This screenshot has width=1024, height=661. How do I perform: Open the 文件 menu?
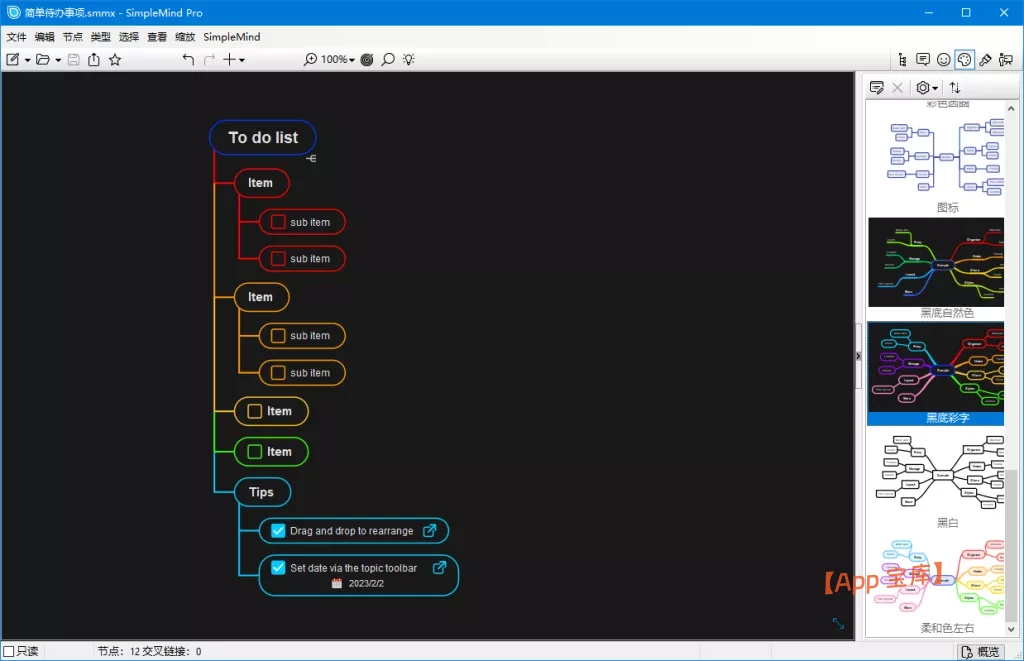point(17,37)
